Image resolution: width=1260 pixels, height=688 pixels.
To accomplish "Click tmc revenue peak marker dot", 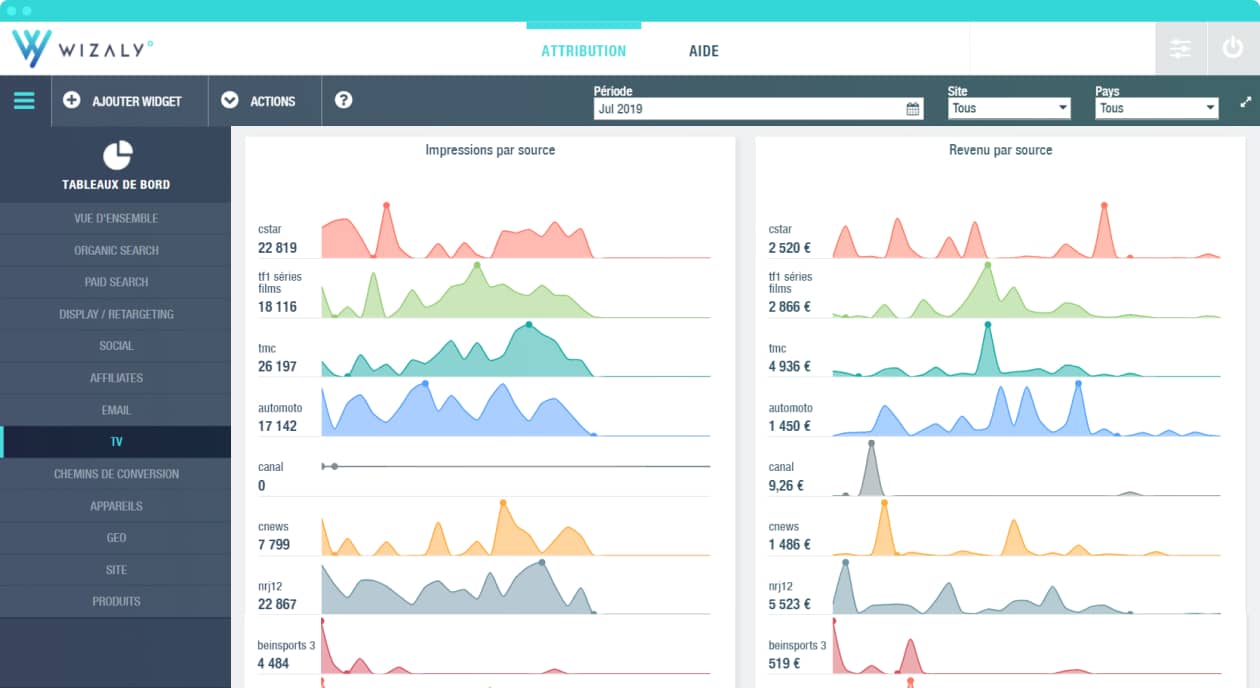I will [x=988, y=324].
